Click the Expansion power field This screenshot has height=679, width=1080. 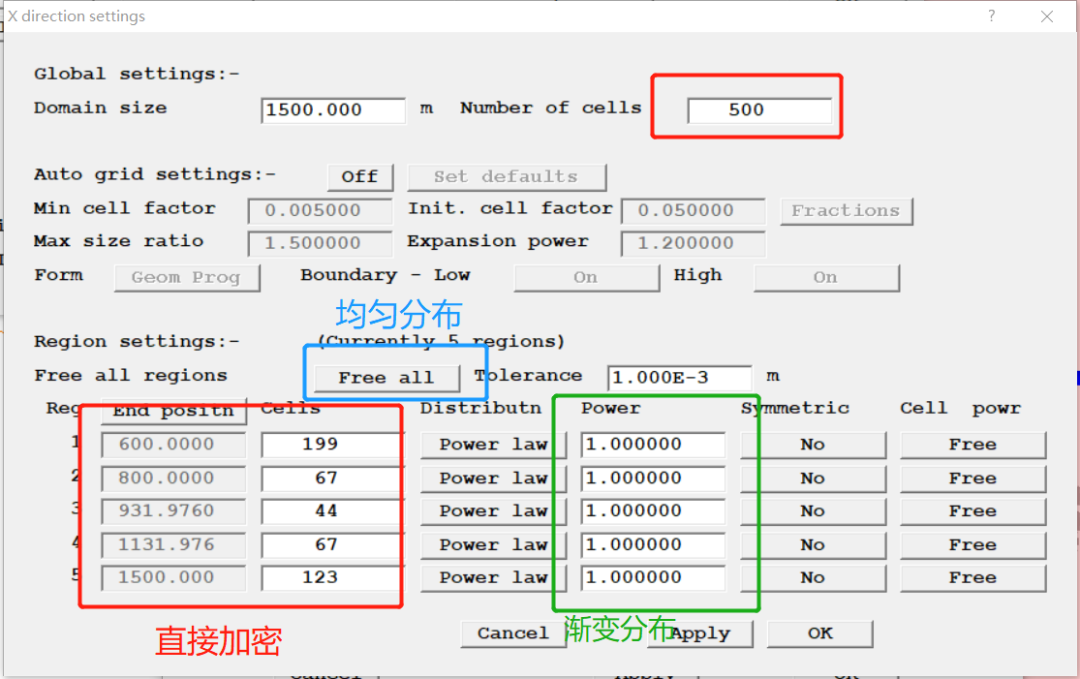[x=693, y=243]
